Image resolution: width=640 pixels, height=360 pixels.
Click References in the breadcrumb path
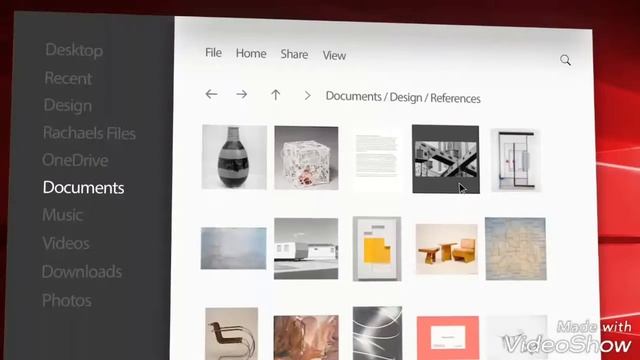pyautogui.click(x=455, y=98)
